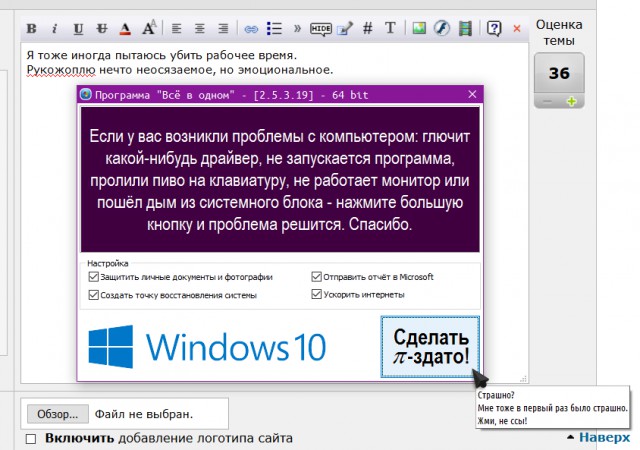Apply italic formatting button
Screen dimensions: 640x450
point(54,29)
